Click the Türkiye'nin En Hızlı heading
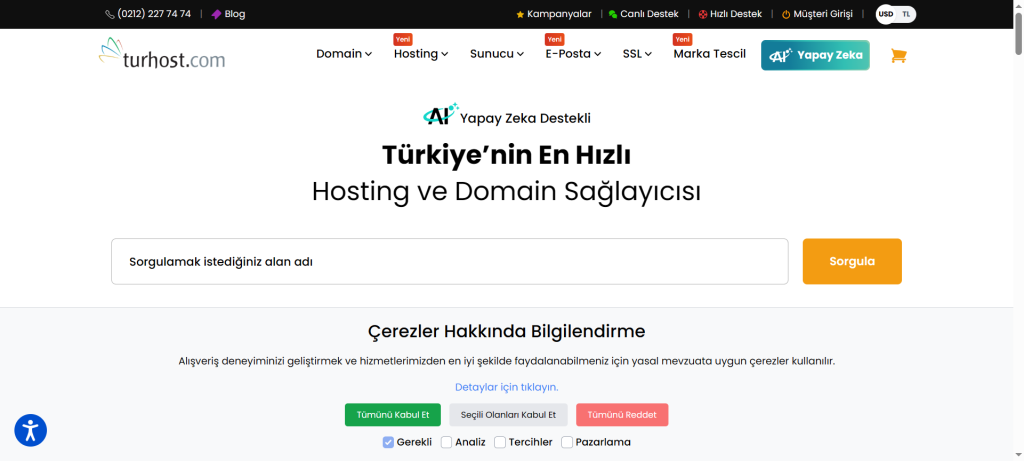This screenshot has height=461, width=1024. pos(506,155)
